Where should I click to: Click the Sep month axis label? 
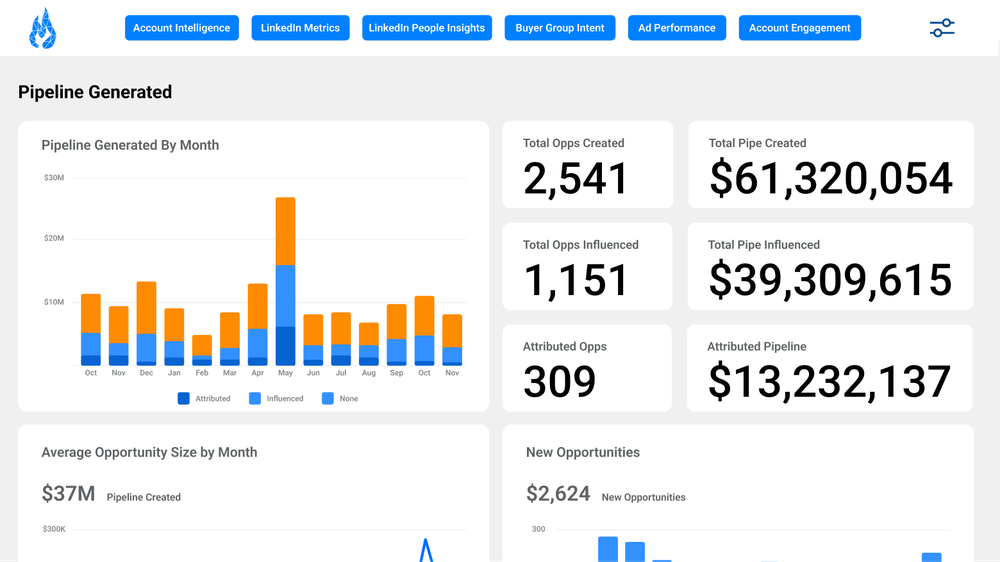pos(397,373)
